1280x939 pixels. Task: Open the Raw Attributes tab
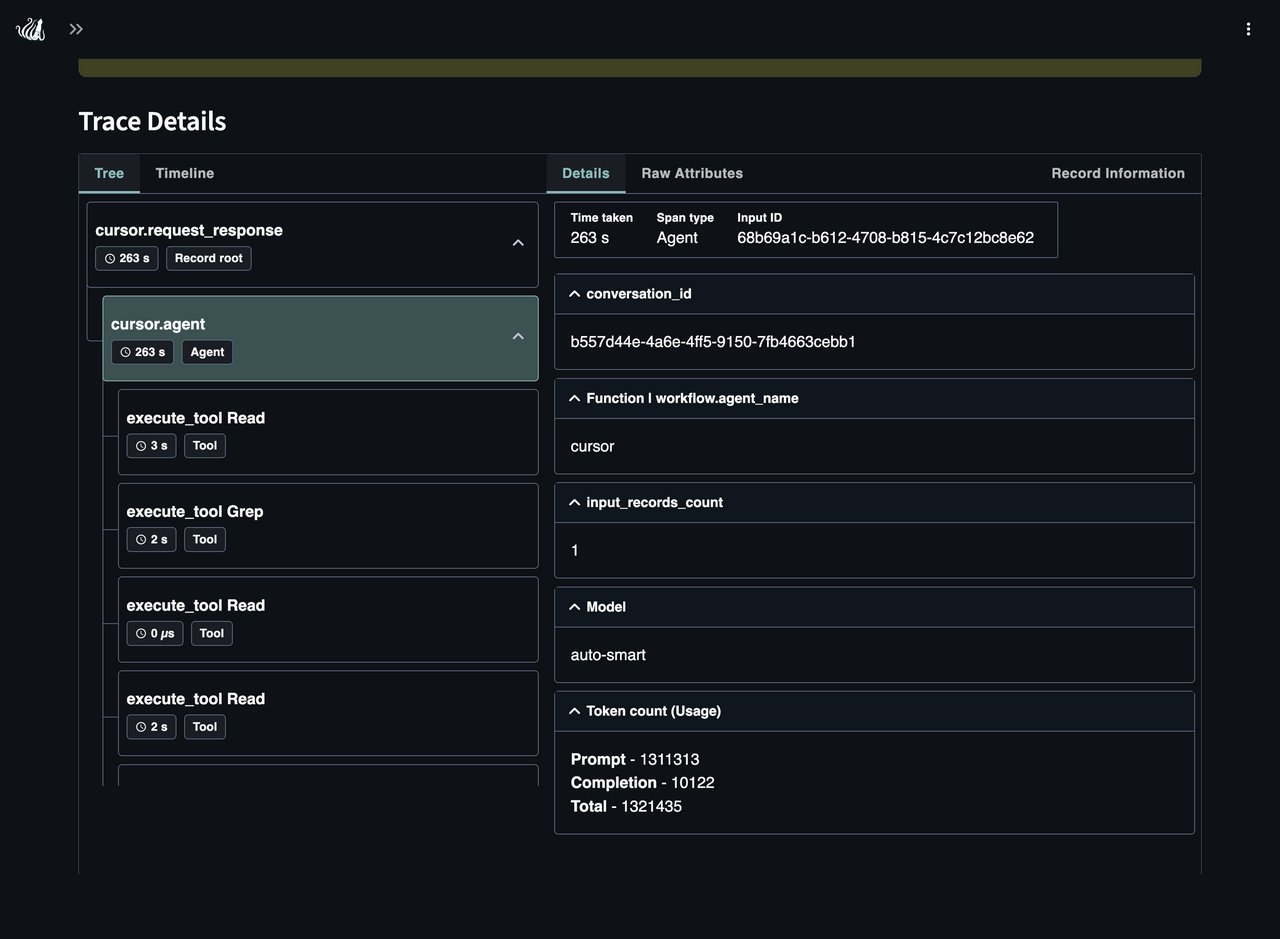(x=692, y=173)
